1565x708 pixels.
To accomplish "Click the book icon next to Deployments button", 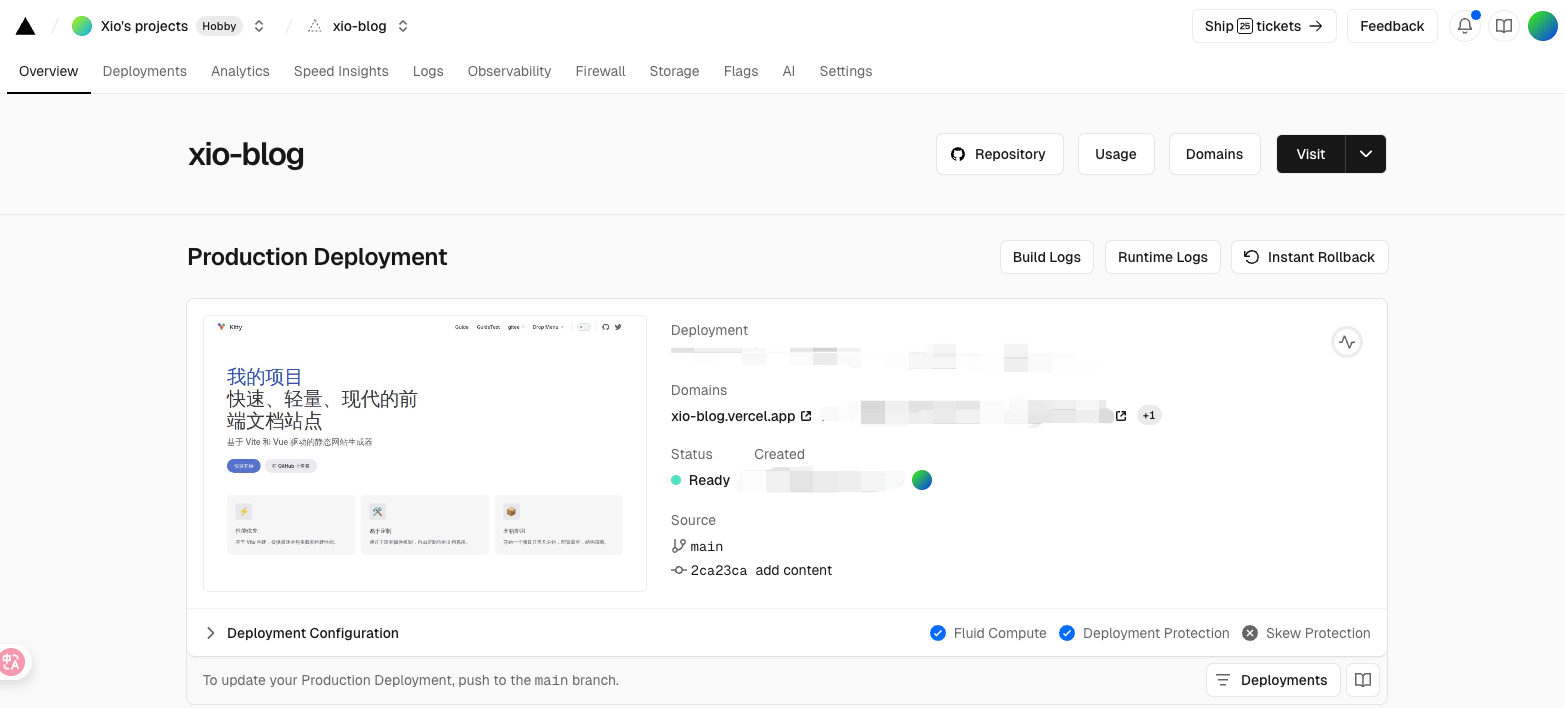I will [x=1362, y=680].
